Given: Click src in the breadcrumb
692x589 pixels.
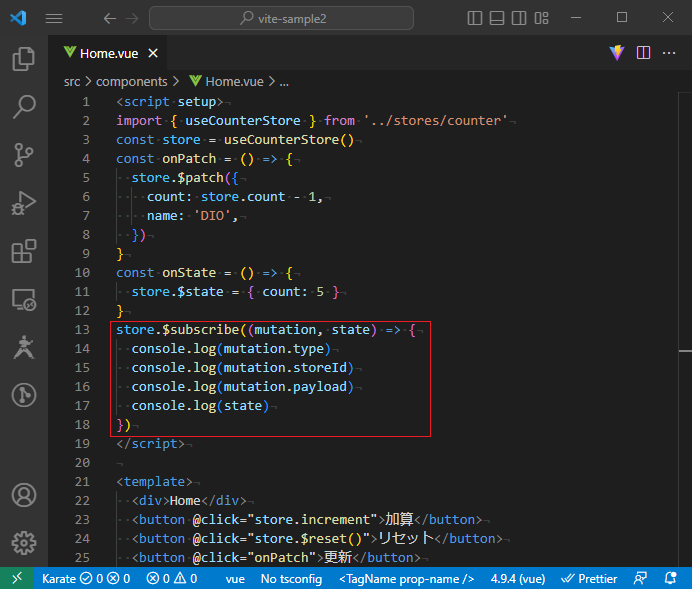Looking at the screenshot, I should tap(72, 82).
